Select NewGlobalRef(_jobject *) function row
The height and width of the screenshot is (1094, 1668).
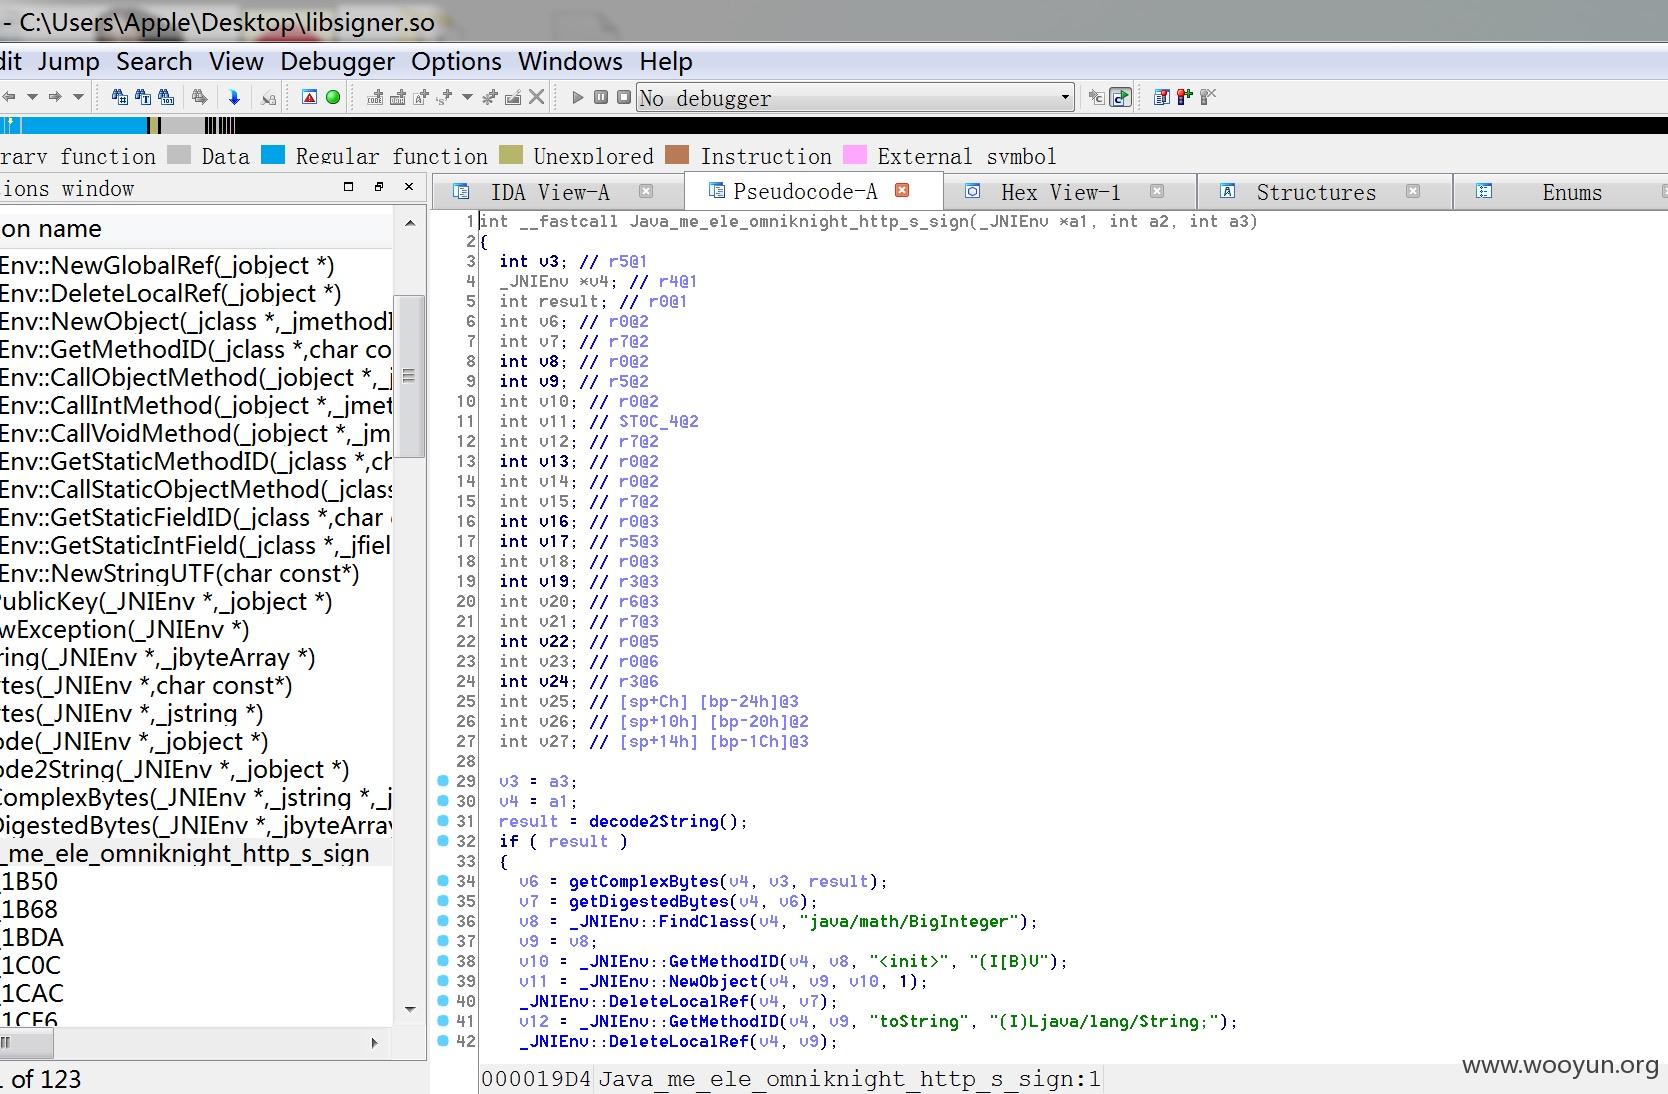pyautogui.click(x=196, y=265)
